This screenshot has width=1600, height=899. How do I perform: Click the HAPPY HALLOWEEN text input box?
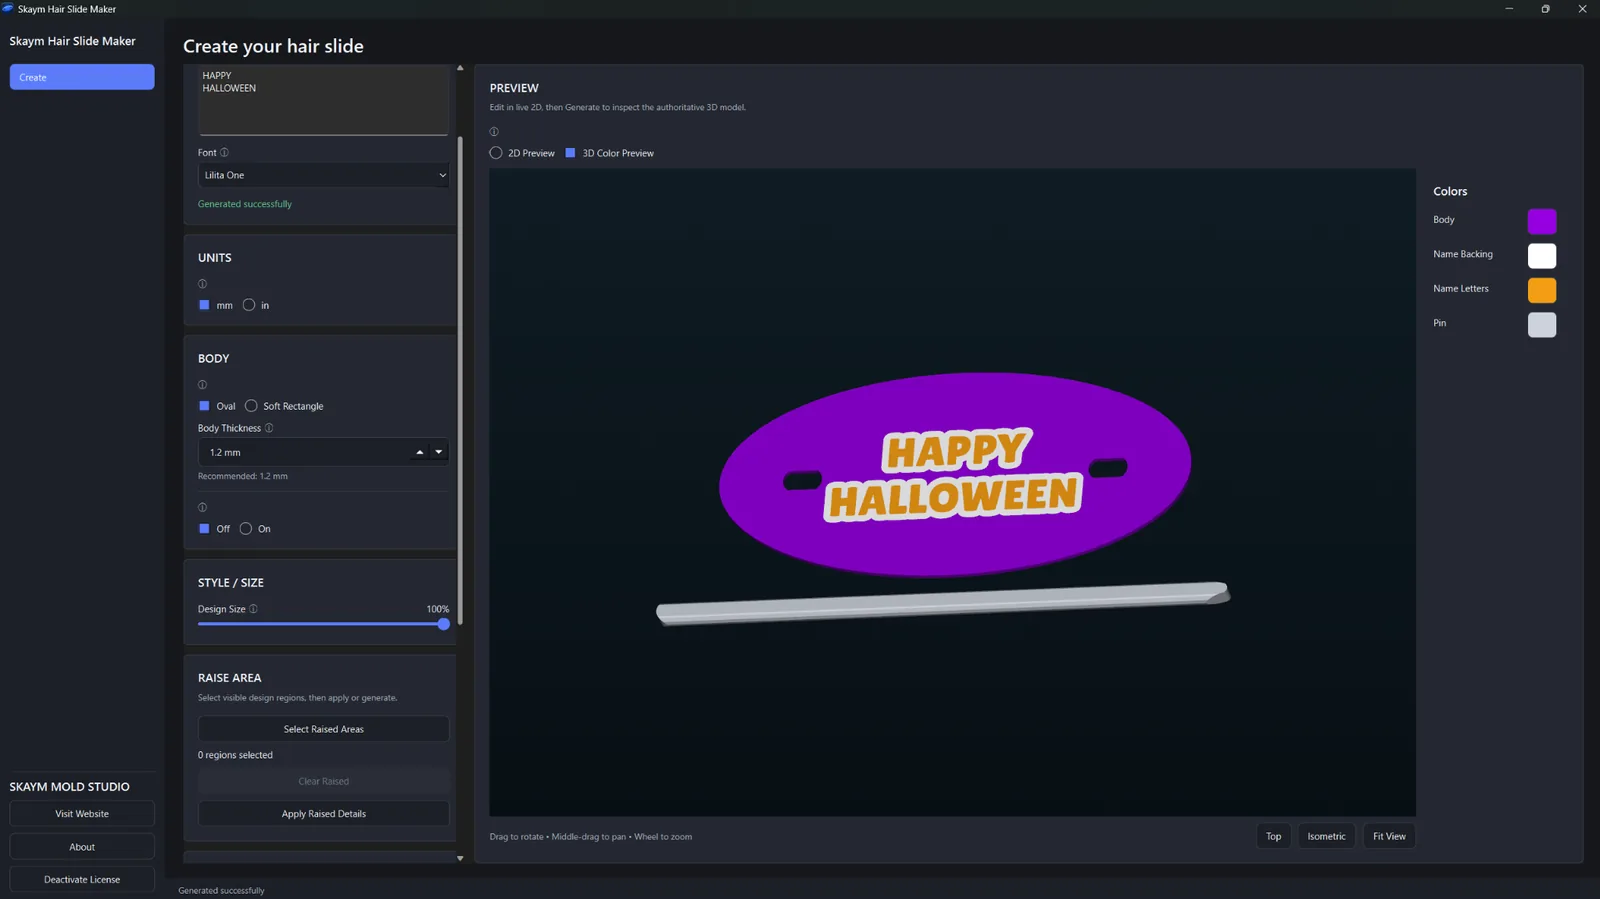pos(324,100)
